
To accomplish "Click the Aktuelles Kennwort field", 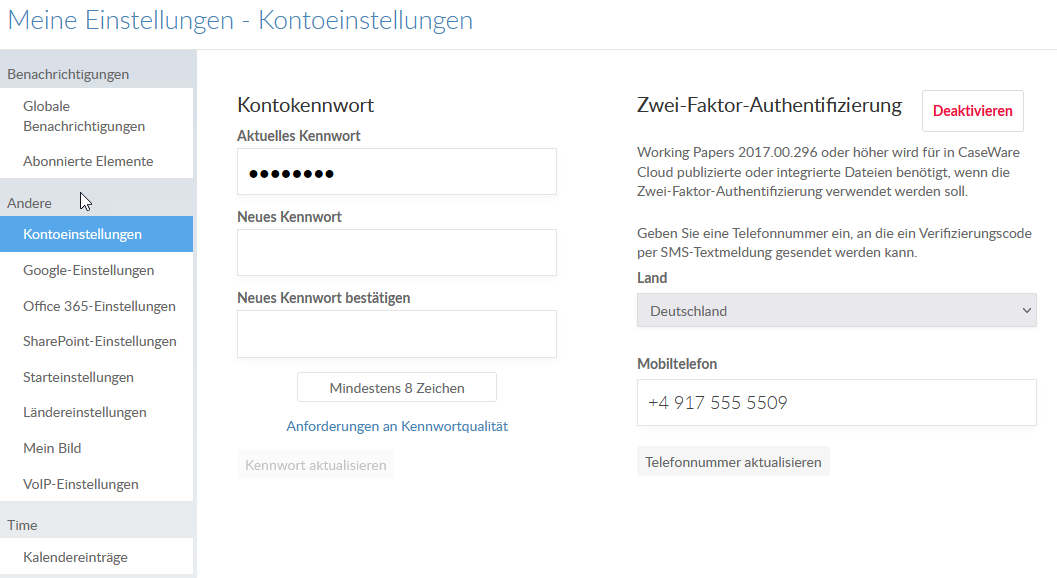I will click(396, 172).
